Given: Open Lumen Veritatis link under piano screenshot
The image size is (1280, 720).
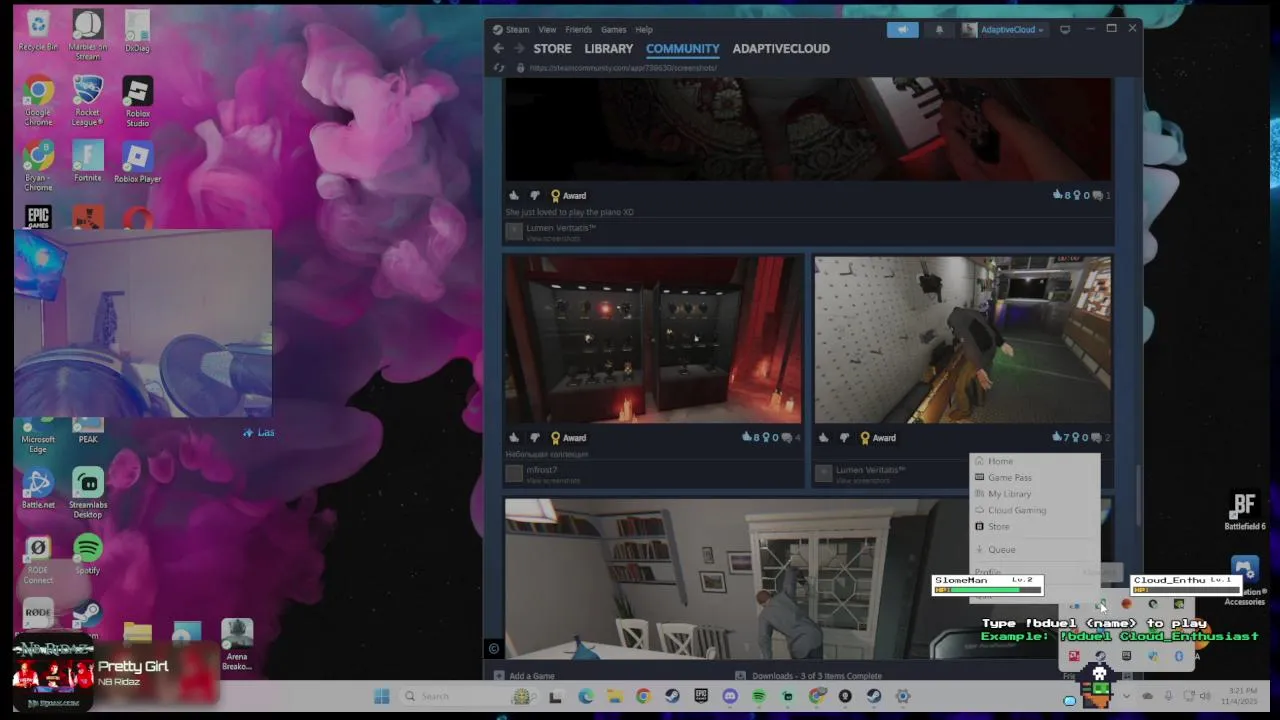Looking at the screenshot, I should [x=561, y=228].
